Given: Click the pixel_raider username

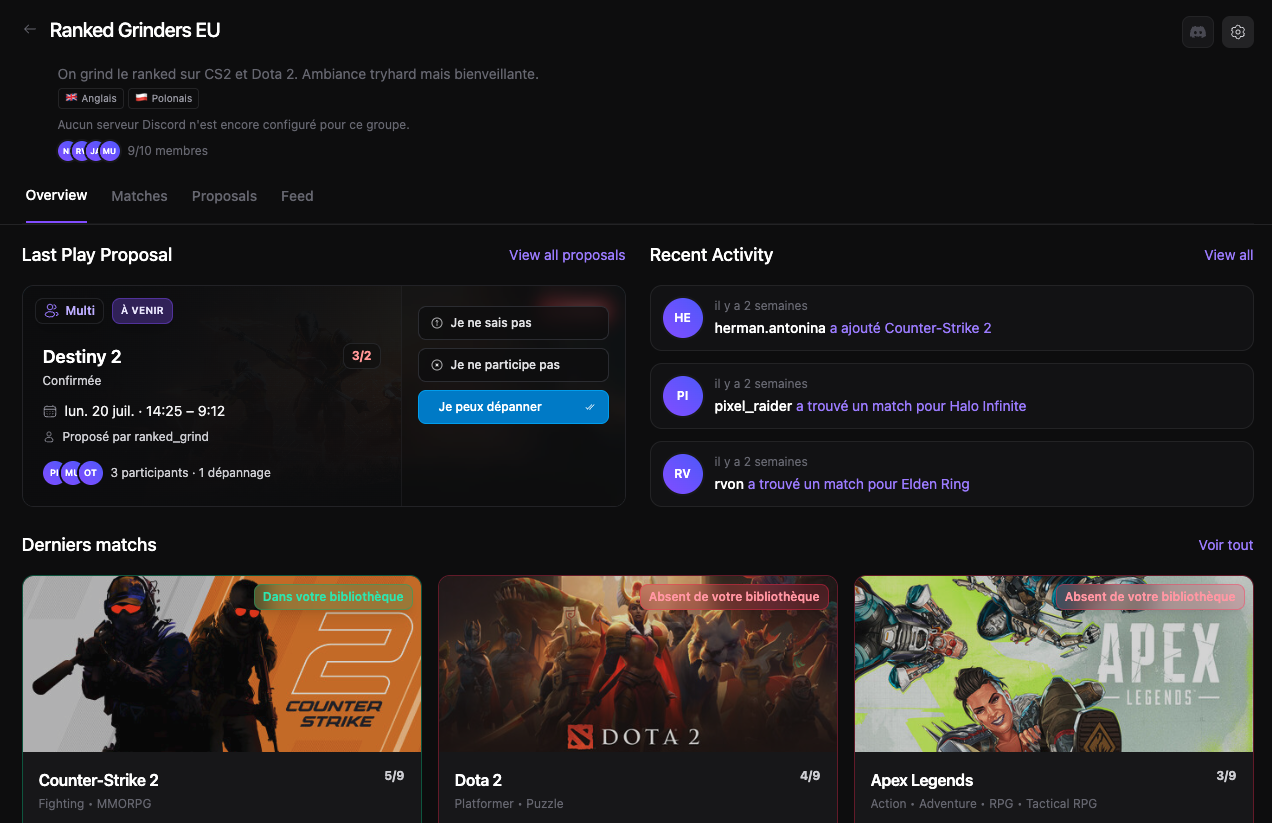Looking at the screenshot, I should (x=753, y=406).
